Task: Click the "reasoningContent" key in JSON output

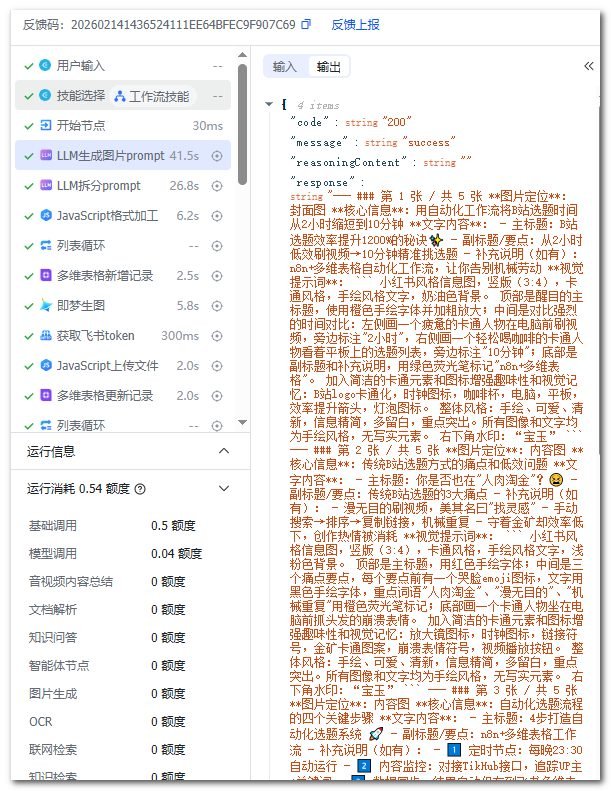Action: [x=348, y=162]
